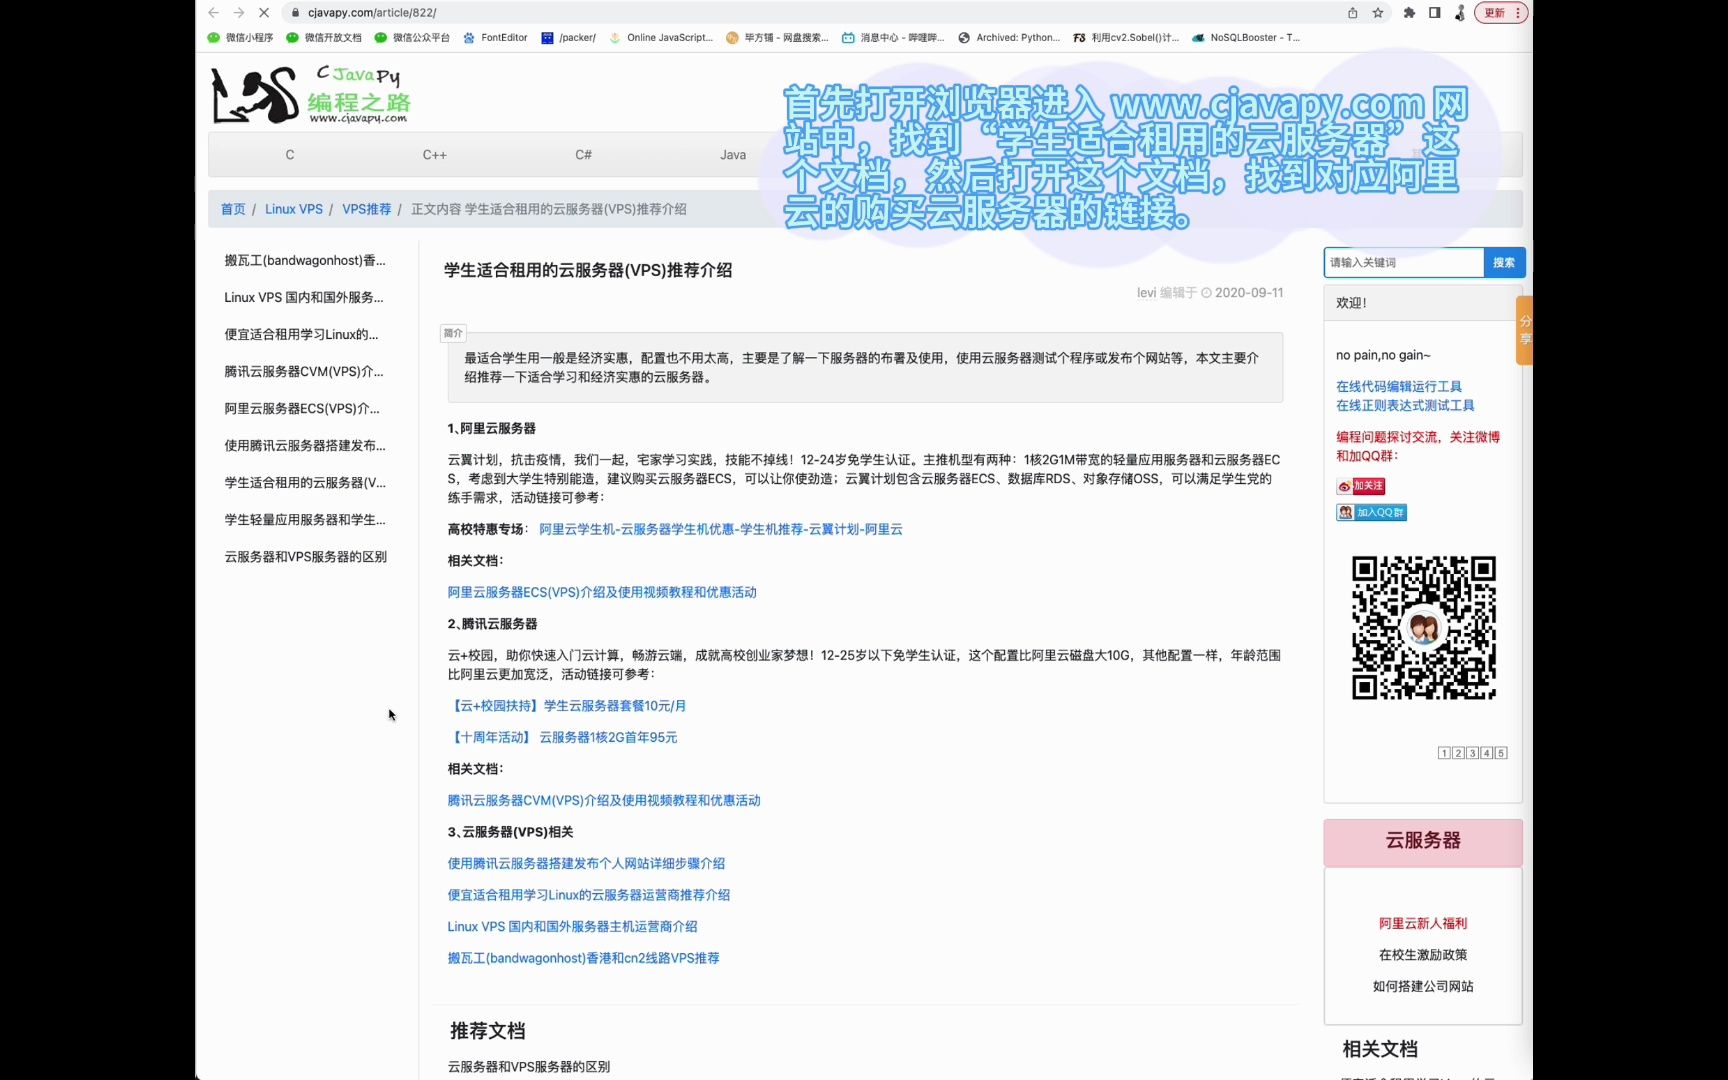Screen dimensions: 1728x1080
Task: Open 便宜适合租用学习Linux的云服务器运营商推荐介绍 link
Action: click(x=589, y=895)
